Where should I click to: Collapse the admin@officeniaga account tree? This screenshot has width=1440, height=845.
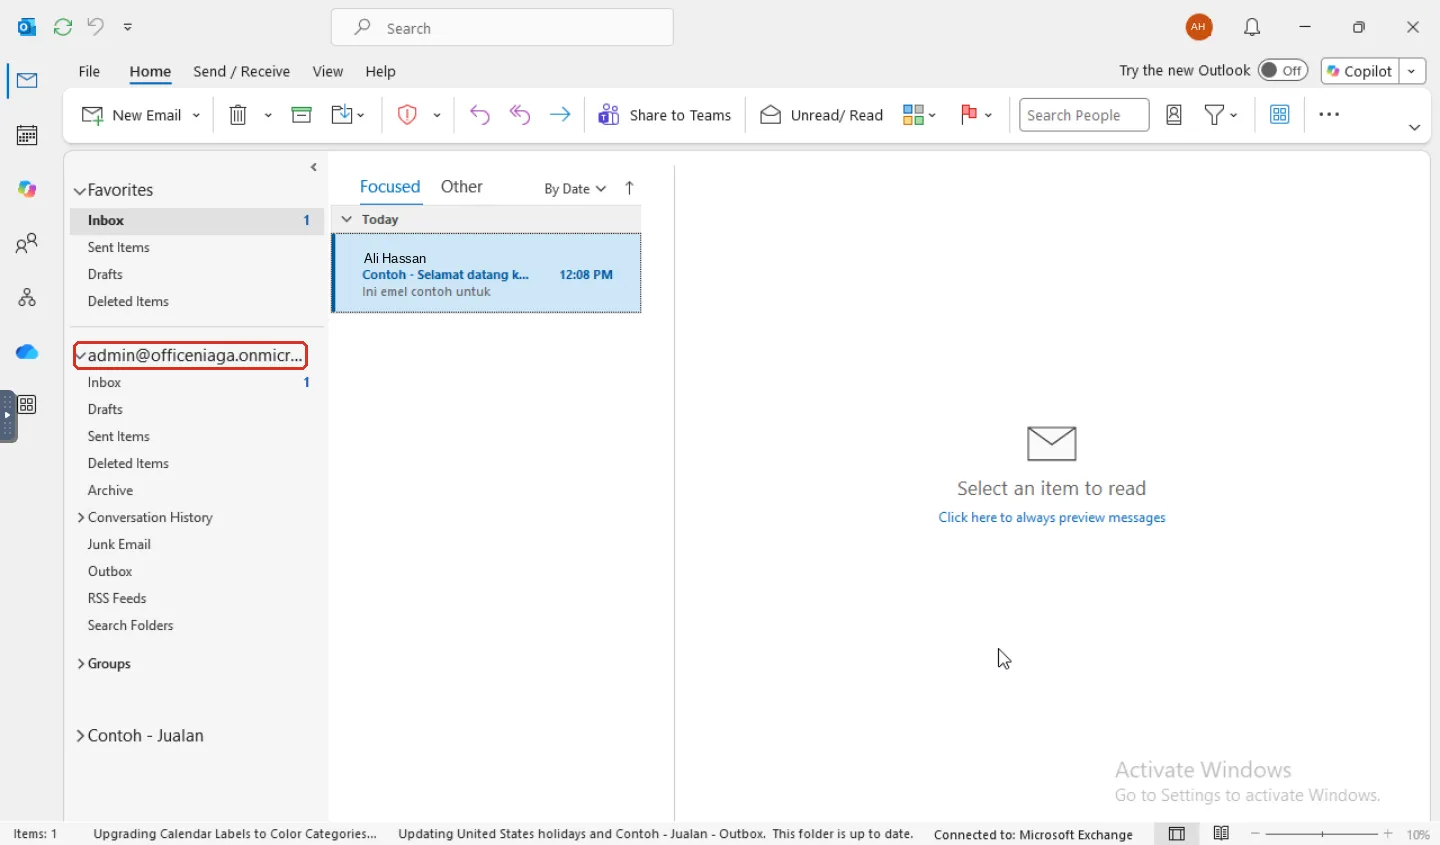tap(81, 356)
